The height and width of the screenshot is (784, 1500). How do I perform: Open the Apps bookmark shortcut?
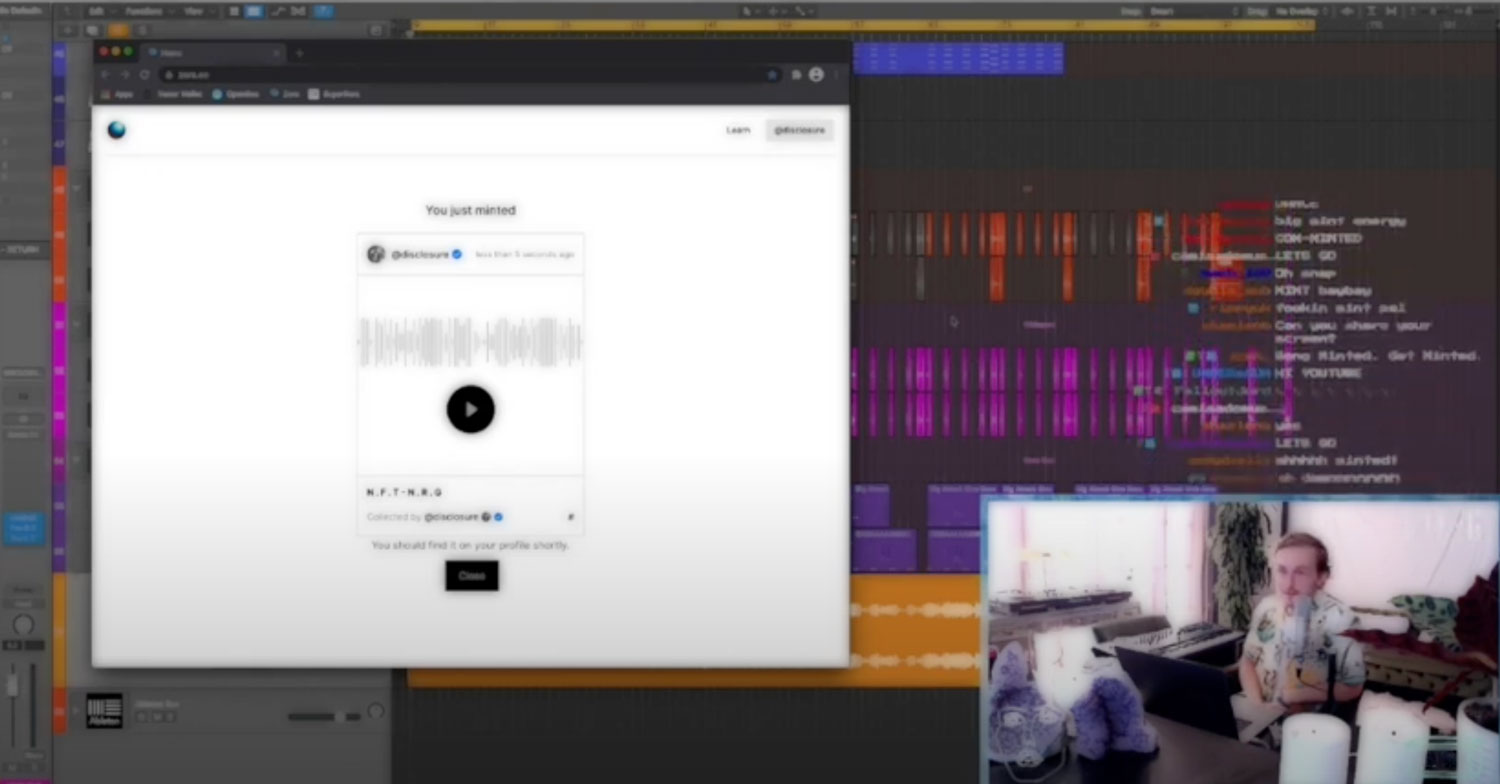(x=118, y=94)
